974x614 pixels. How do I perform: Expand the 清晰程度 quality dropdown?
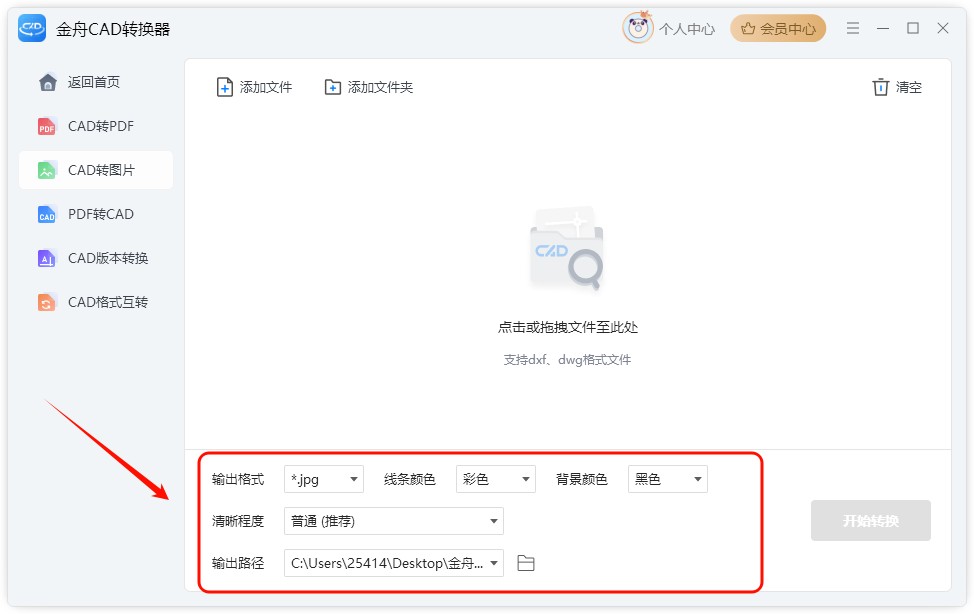pyautogui.click(x=394, y=521)
